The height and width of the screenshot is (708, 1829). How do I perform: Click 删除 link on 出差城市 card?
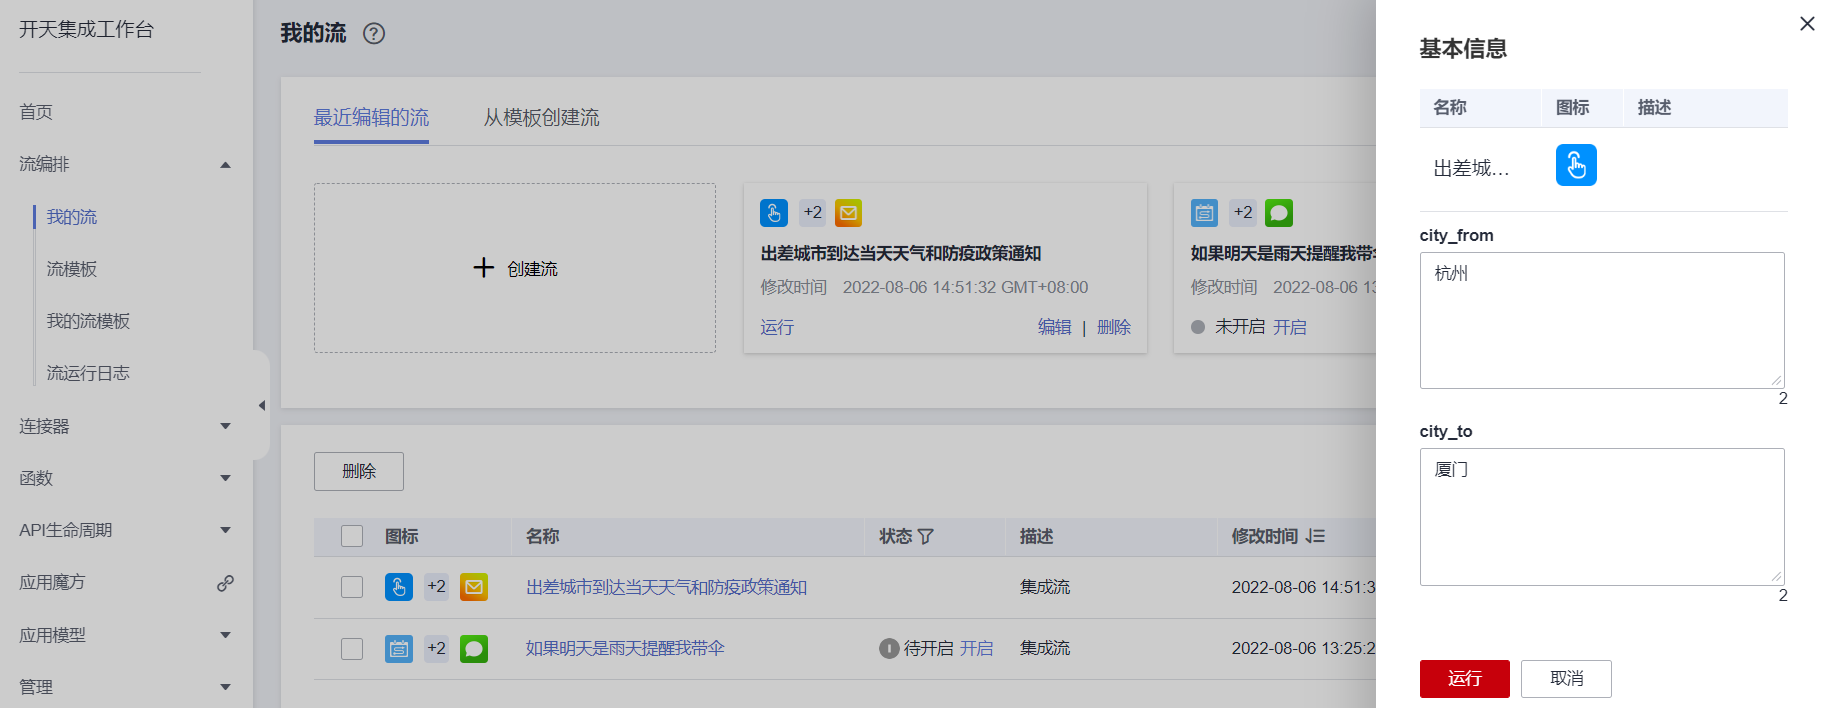point(1114,327)
